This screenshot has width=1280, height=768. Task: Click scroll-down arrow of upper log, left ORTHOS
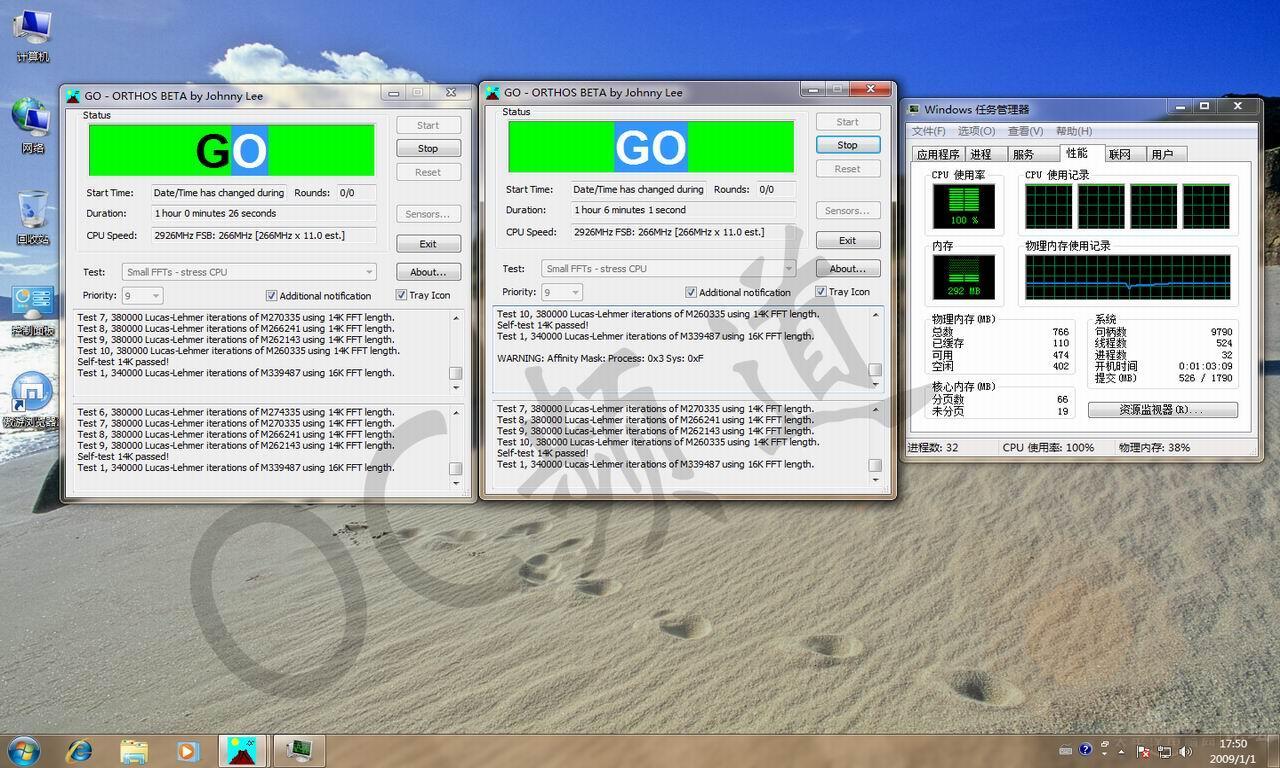coord(456,389)
